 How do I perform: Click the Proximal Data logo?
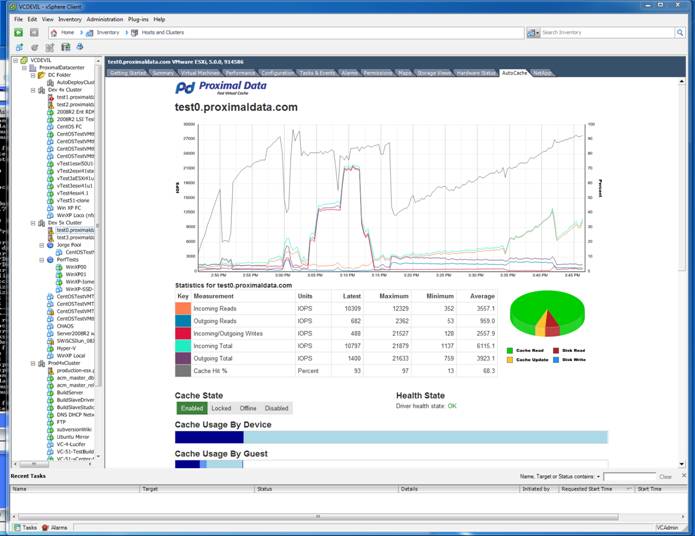[221, 87]
